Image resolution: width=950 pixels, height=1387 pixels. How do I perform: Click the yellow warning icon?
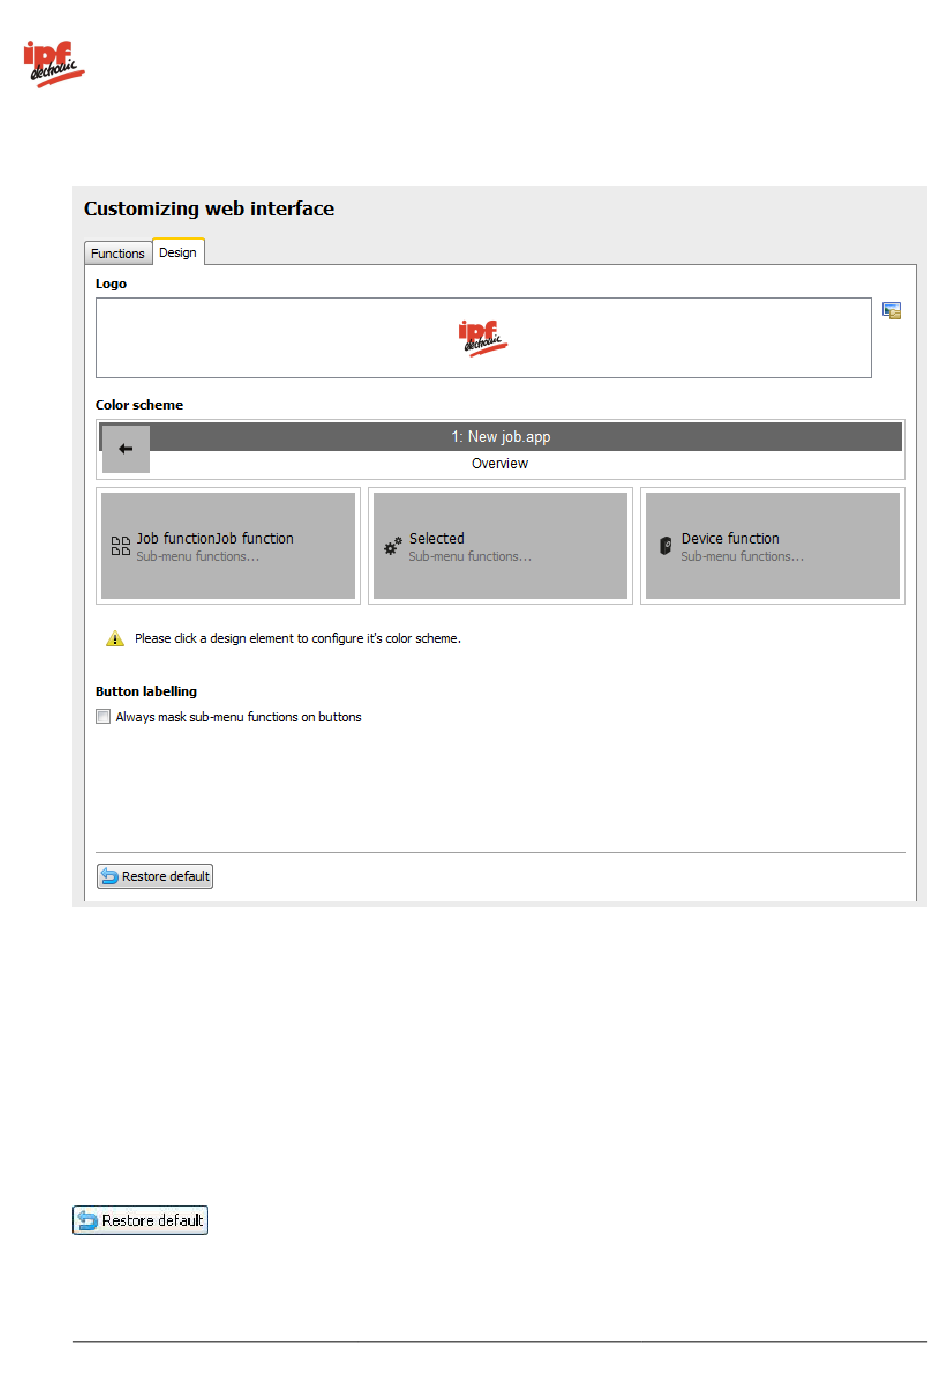[115, 638]
